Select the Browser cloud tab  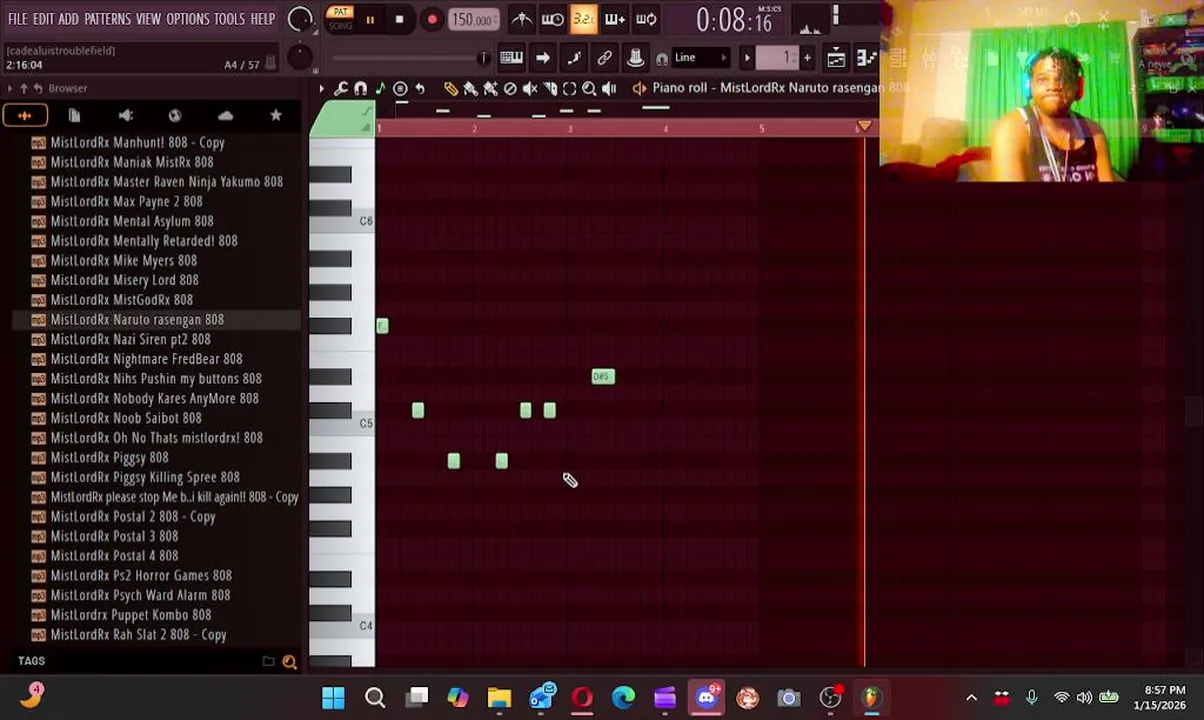tap(225, 116)
